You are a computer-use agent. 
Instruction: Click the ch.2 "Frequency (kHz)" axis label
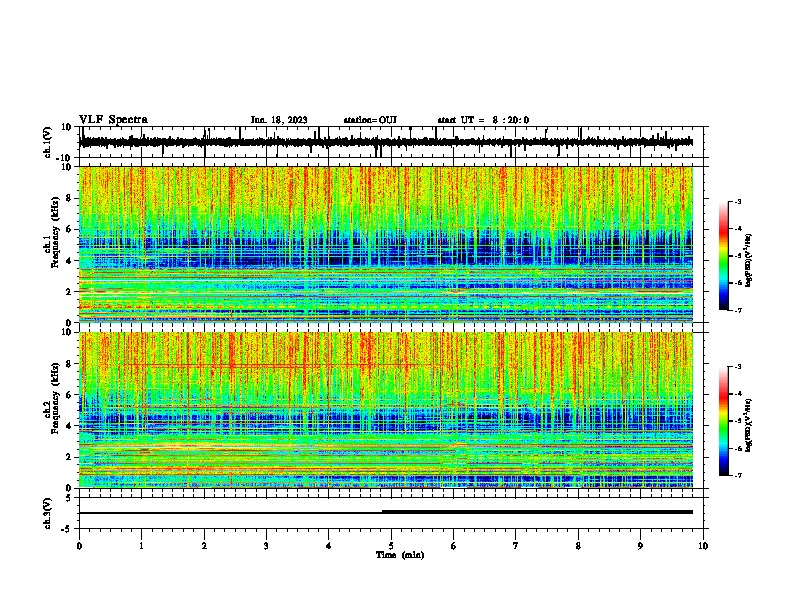55,398
